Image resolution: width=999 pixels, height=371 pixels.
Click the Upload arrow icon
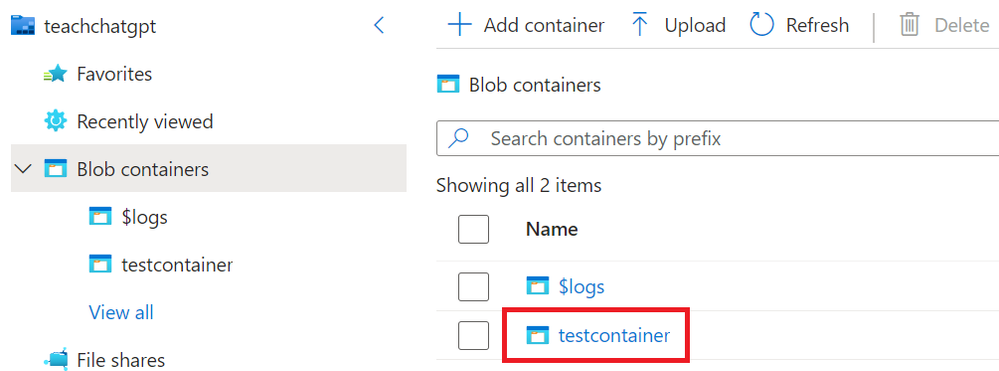coord(640,25)
